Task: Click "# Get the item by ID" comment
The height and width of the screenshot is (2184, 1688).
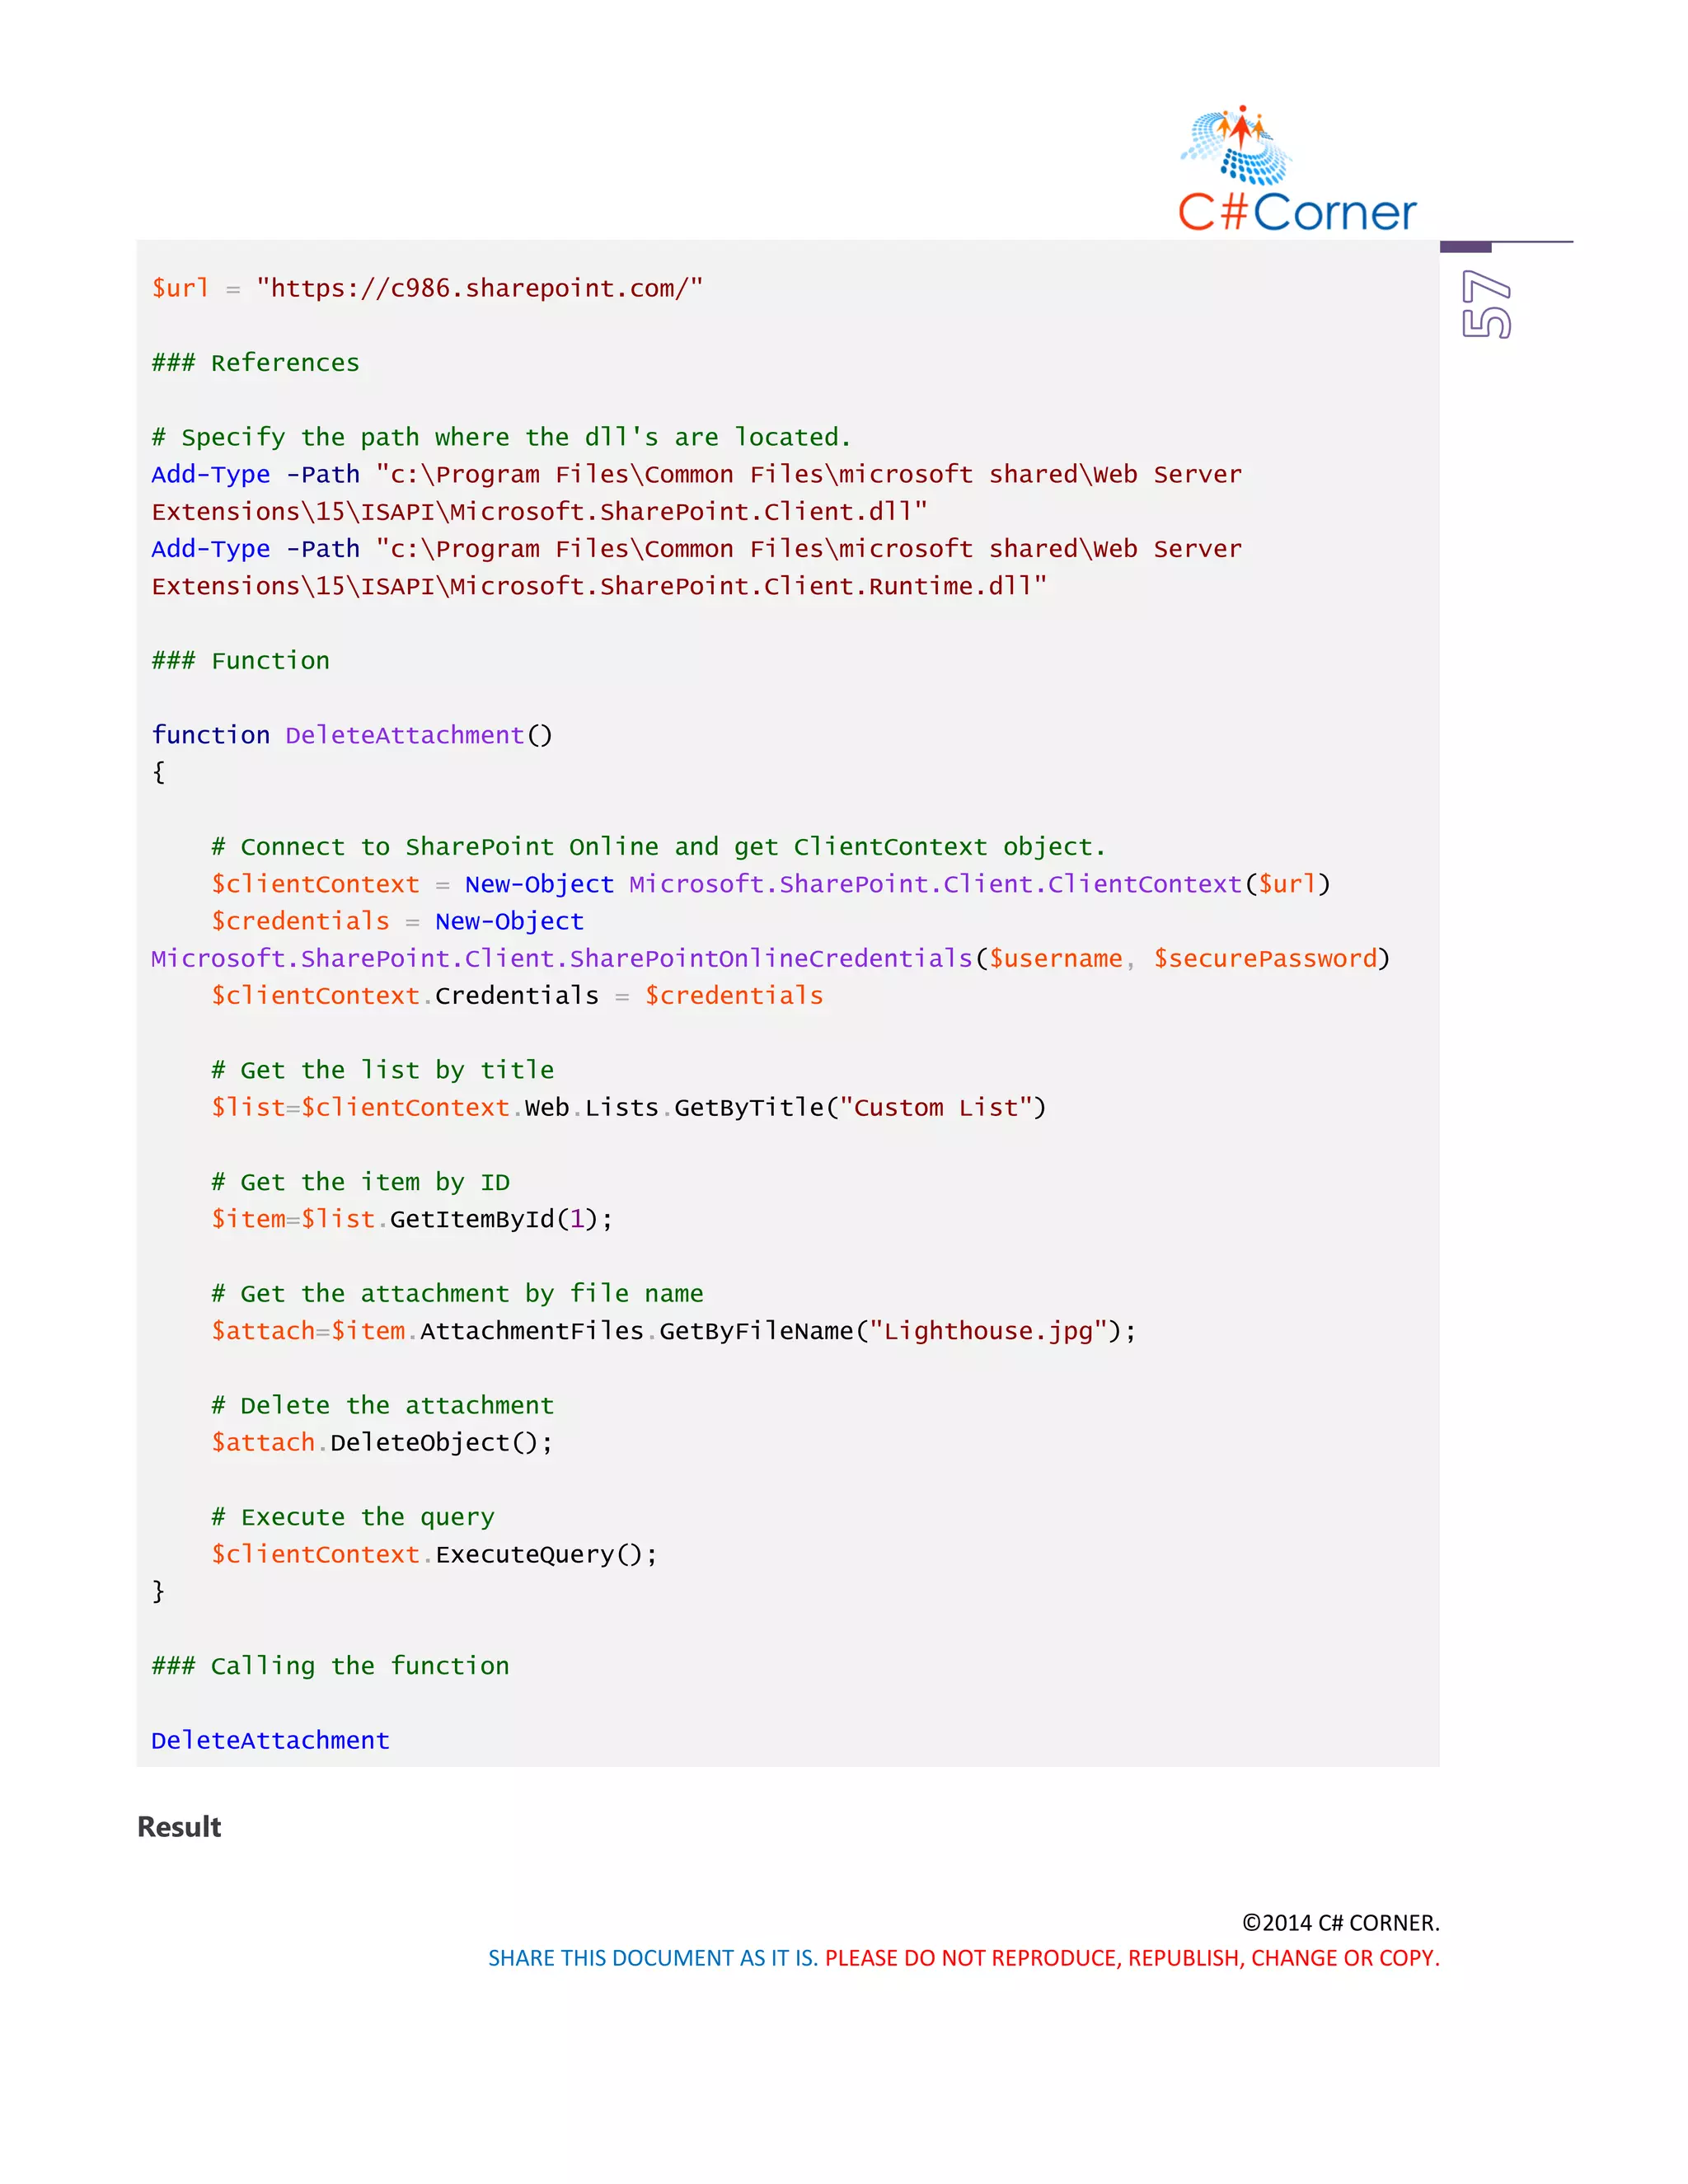Action: 360,1182
